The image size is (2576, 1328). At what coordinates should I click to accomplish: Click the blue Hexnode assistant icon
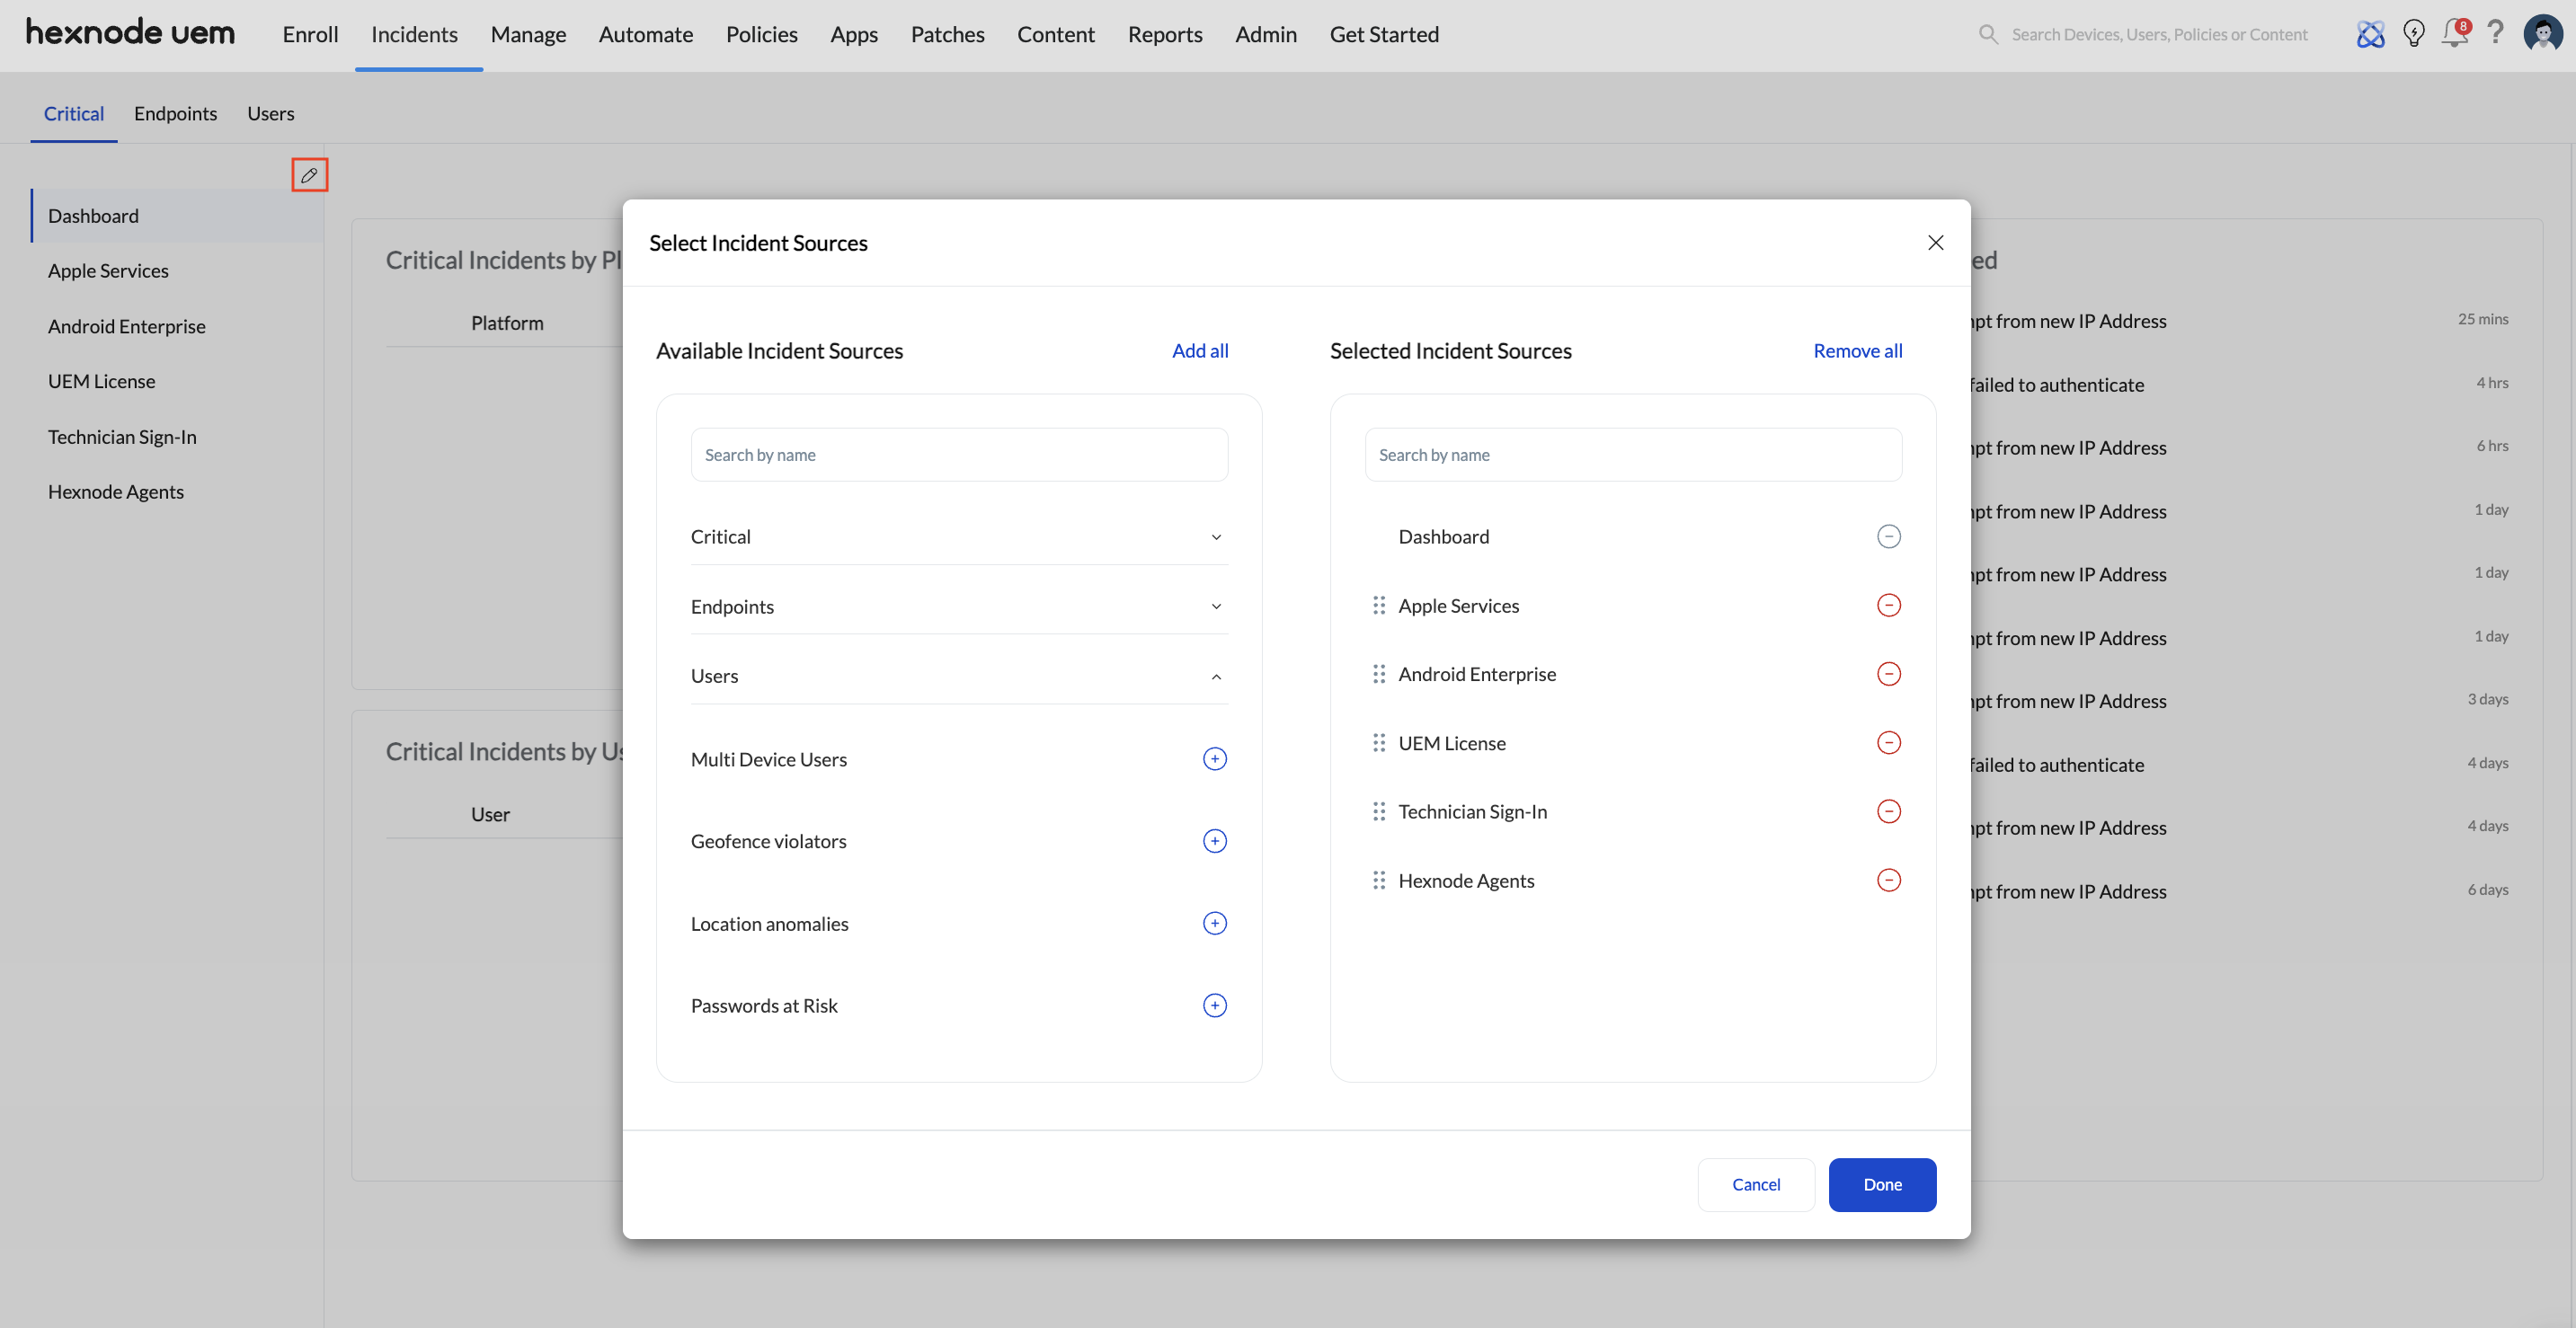coord(2370,34)
